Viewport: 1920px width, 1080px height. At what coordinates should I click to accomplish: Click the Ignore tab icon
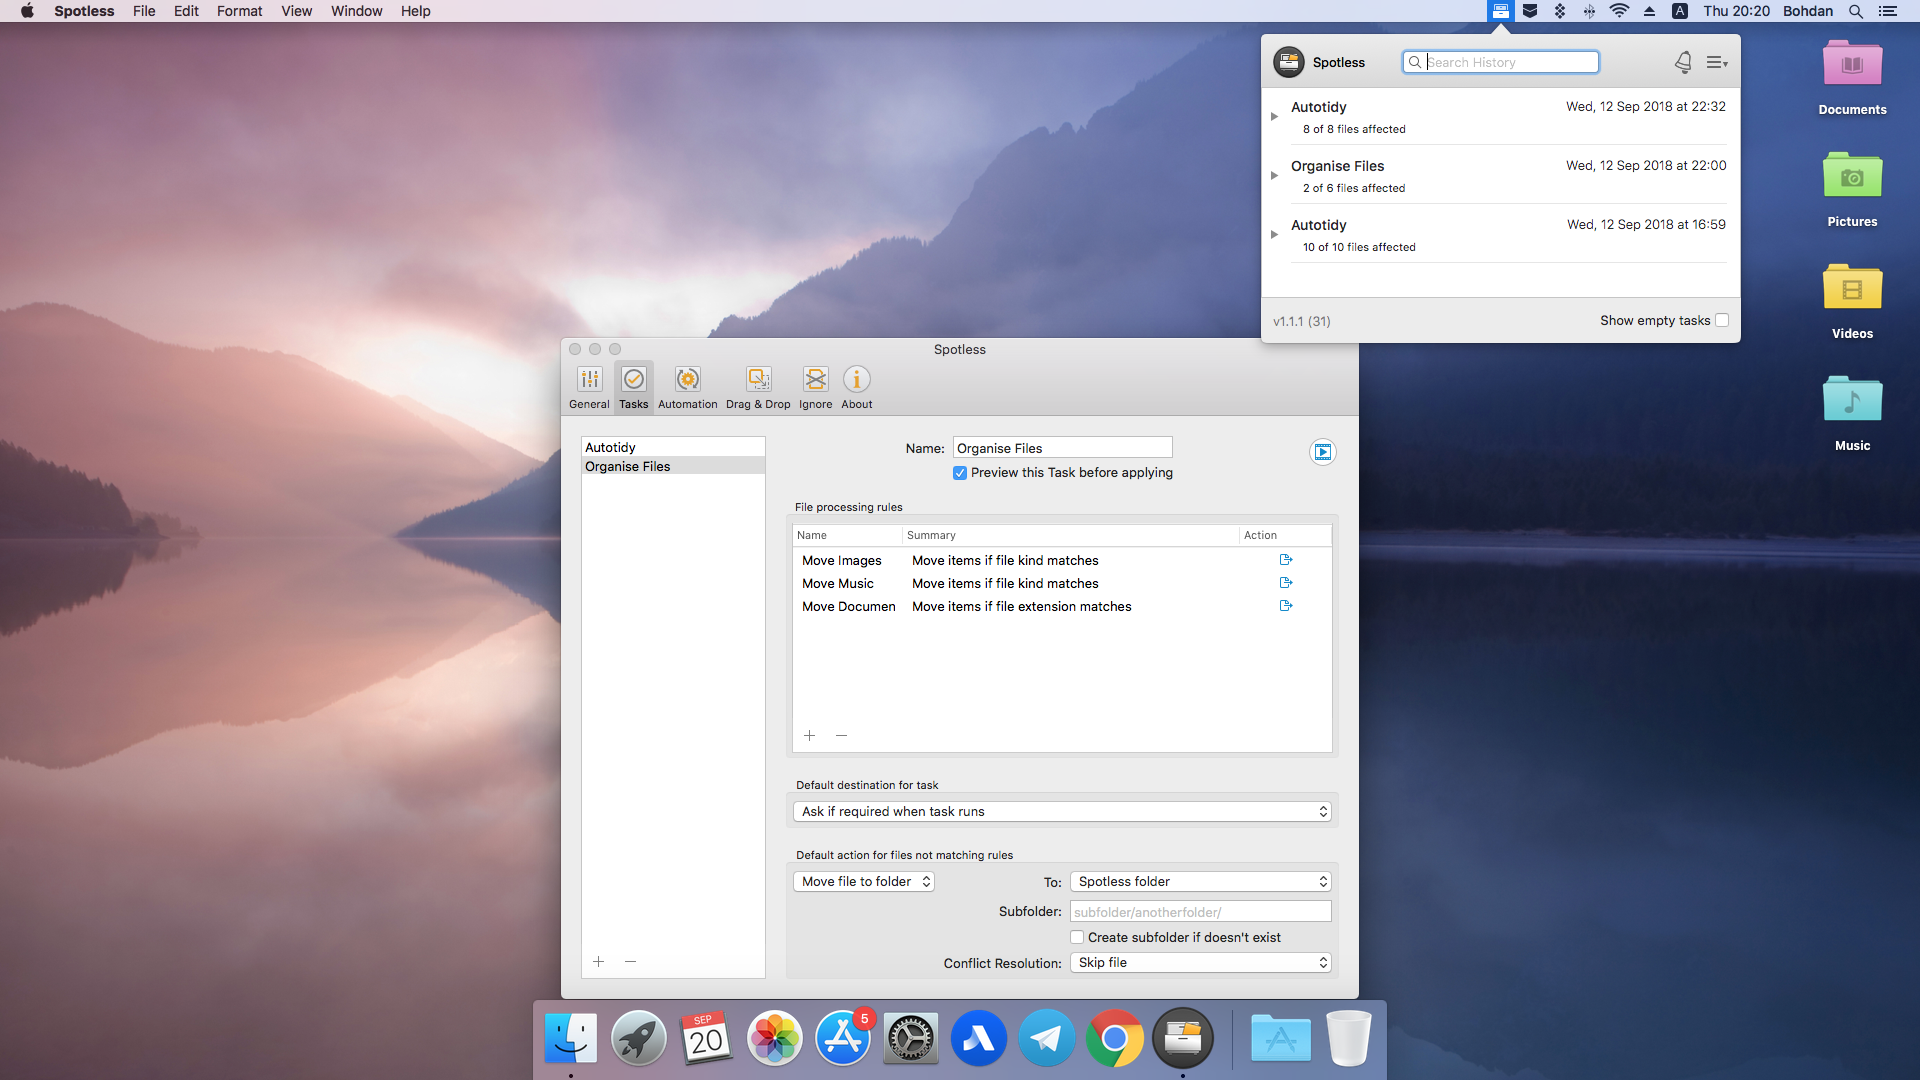pos(815,380)
